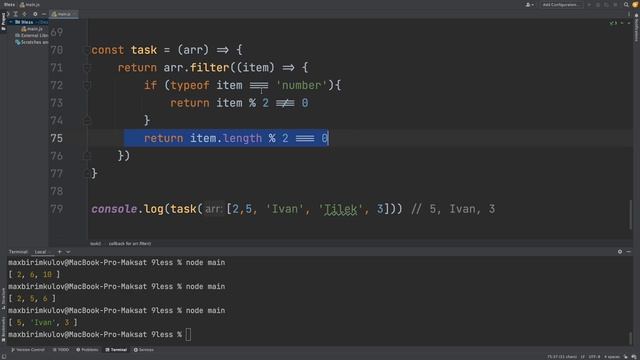Open the TODO tool window tab
640x360 pixels.
pyautogui.click(x=61, y=350)
